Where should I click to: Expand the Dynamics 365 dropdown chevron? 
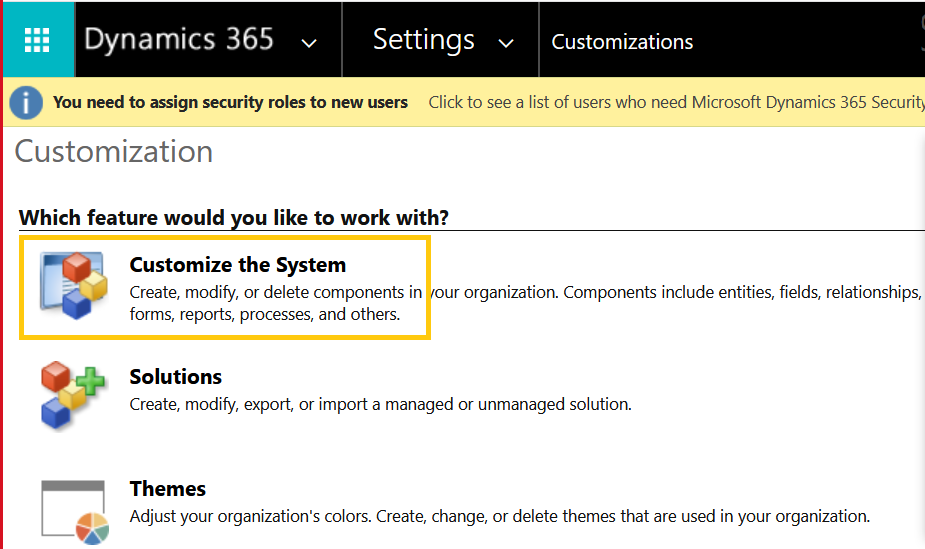309,42
